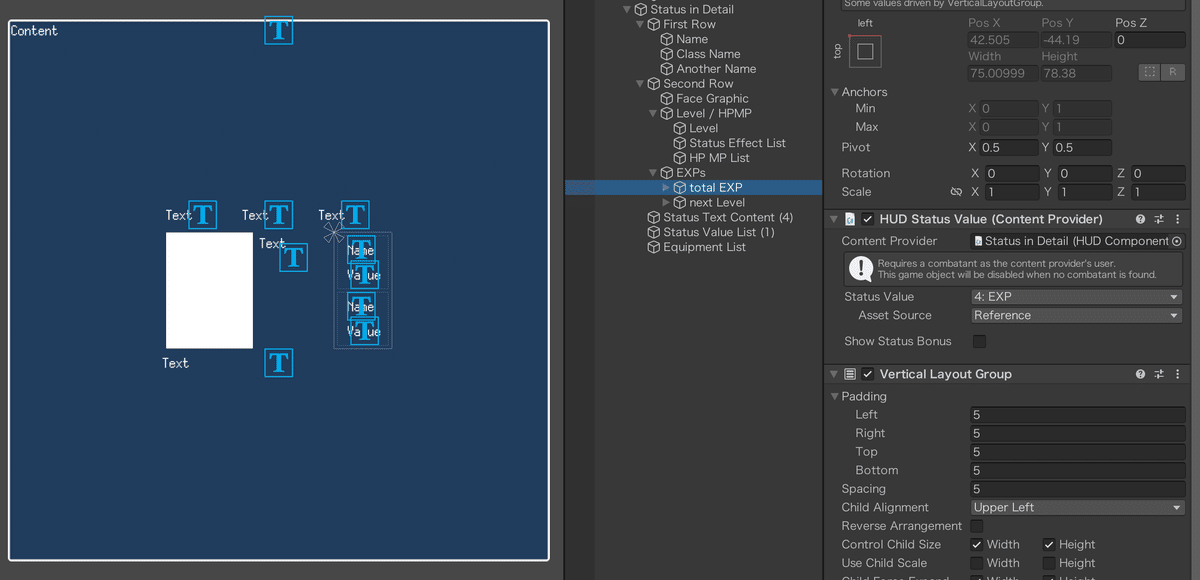Click the Pos Z input field
Screen dimensions: 1200x580
tap(1149, 40)
